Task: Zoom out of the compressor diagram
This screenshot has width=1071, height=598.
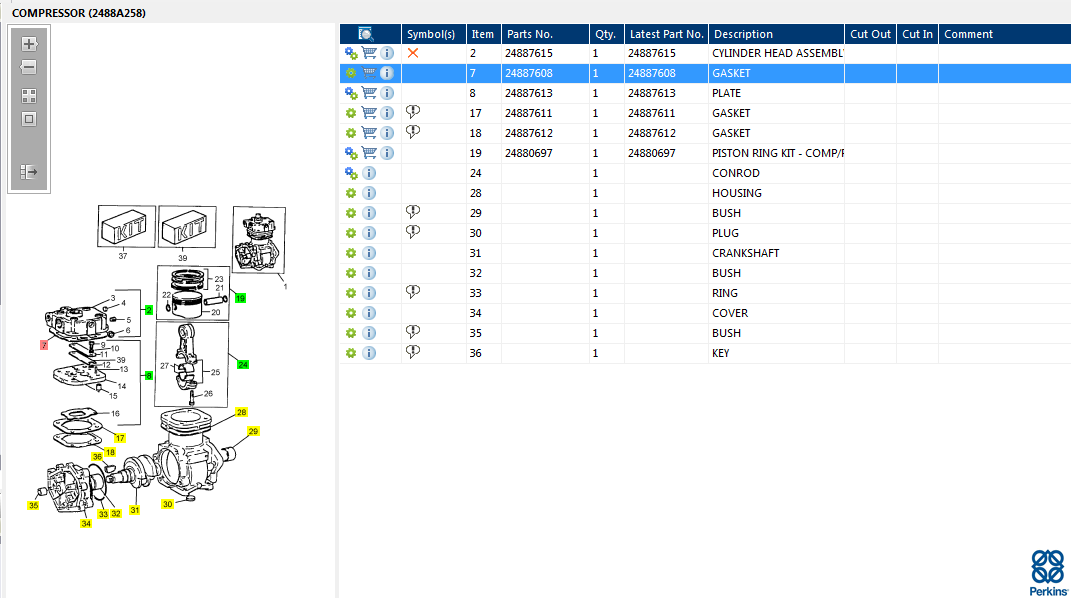Action: (x=29, y=67)
